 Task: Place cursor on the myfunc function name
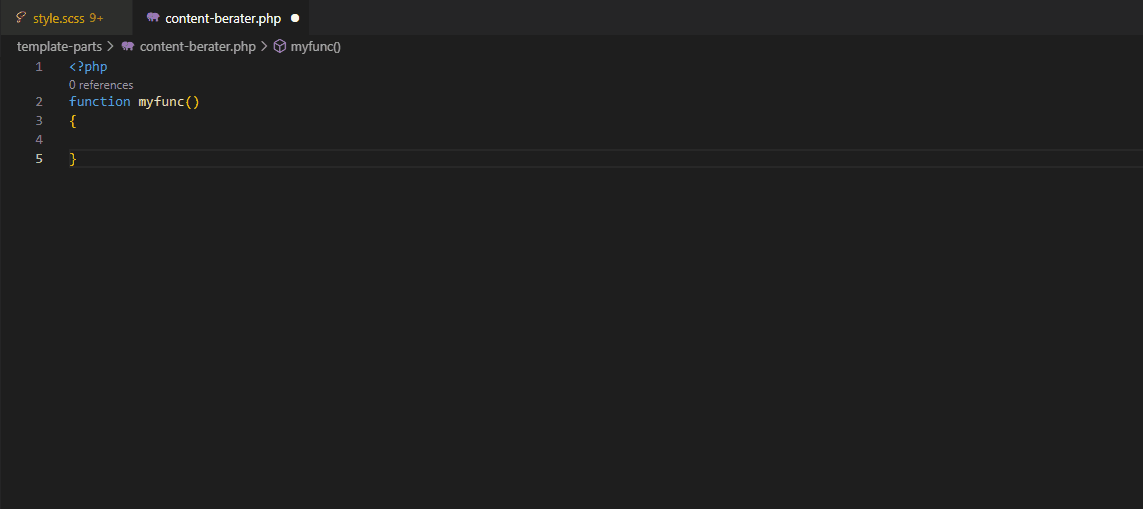161,102
